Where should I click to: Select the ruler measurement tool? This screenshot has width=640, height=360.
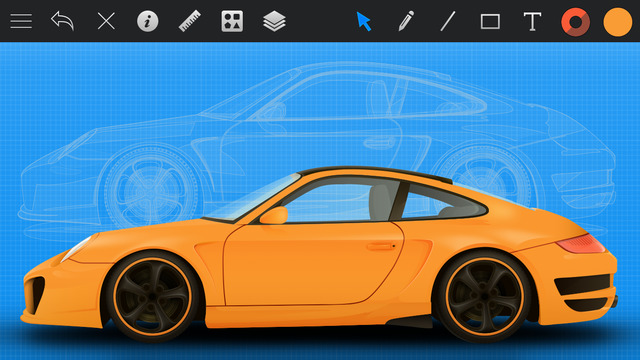[x=190, y=21]
